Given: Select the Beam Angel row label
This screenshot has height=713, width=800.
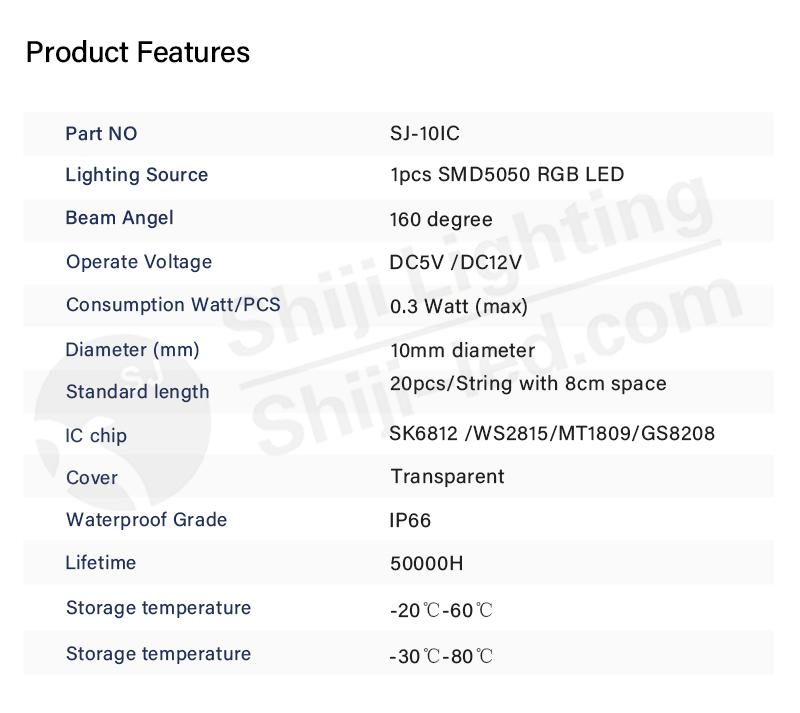Looking at the screenshot, I should [x=119, y=218].
